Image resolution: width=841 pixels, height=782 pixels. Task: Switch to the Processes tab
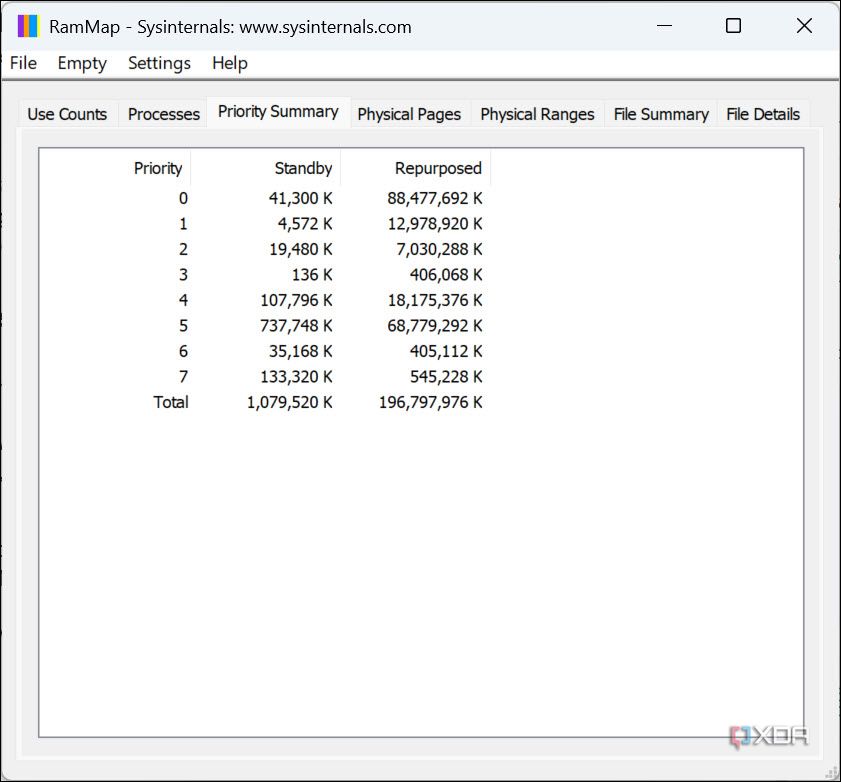click(x=164, y=114)
